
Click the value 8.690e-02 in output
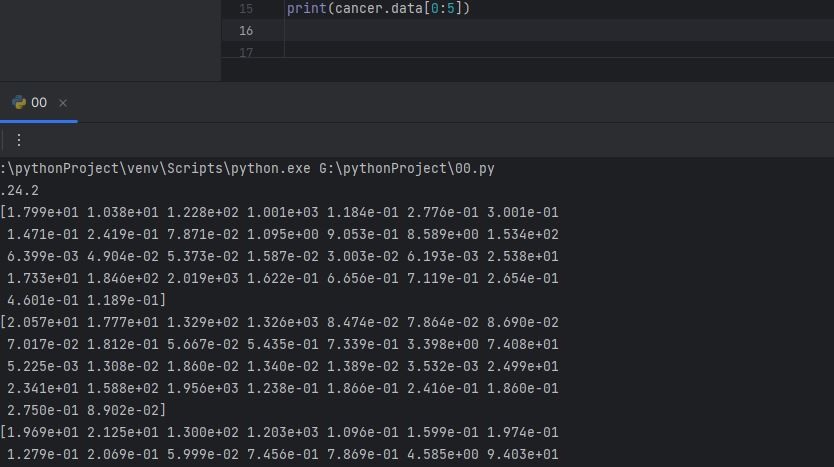pos(523,322)
